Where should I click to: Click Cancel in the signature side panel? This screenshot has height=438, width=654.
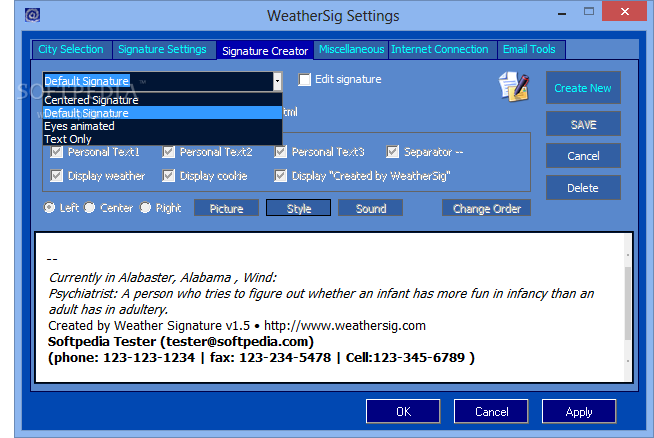coord(583,156)
